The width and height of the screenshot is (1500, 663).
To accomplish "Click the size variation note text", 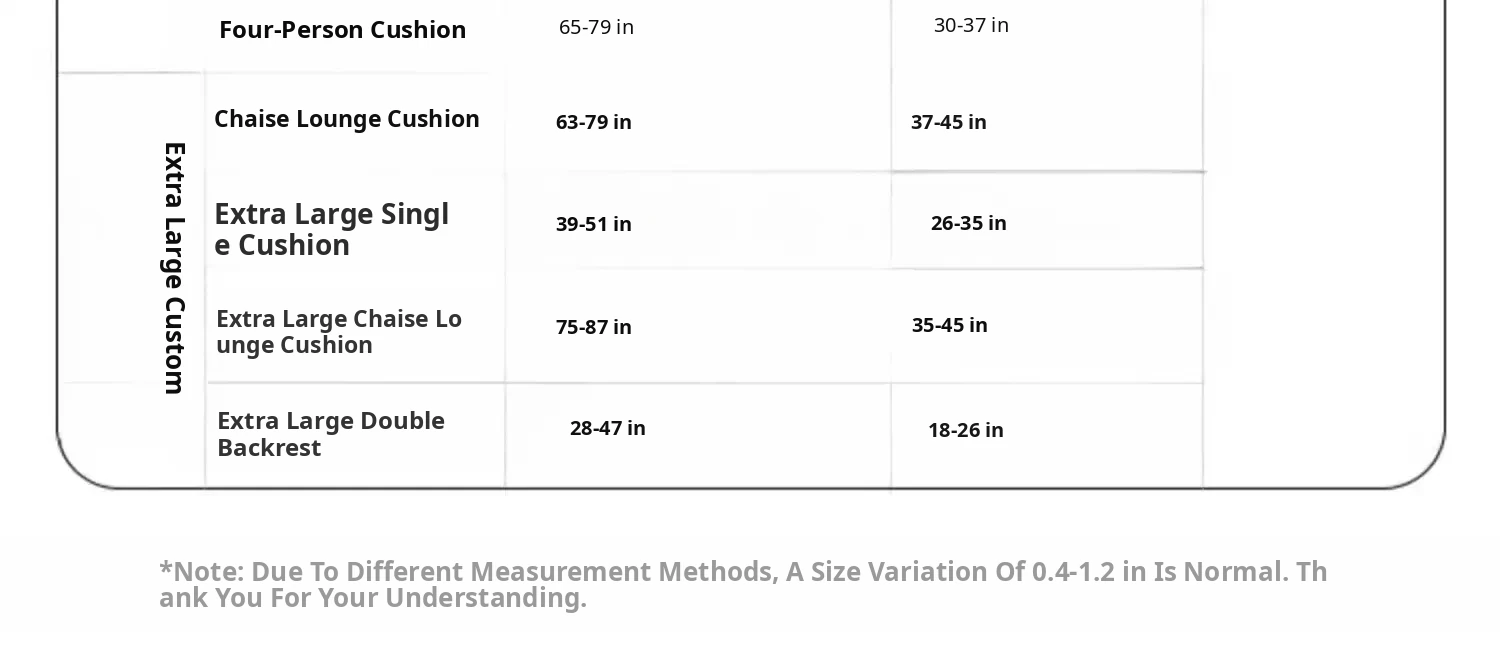I will click(x=743, y=584).
